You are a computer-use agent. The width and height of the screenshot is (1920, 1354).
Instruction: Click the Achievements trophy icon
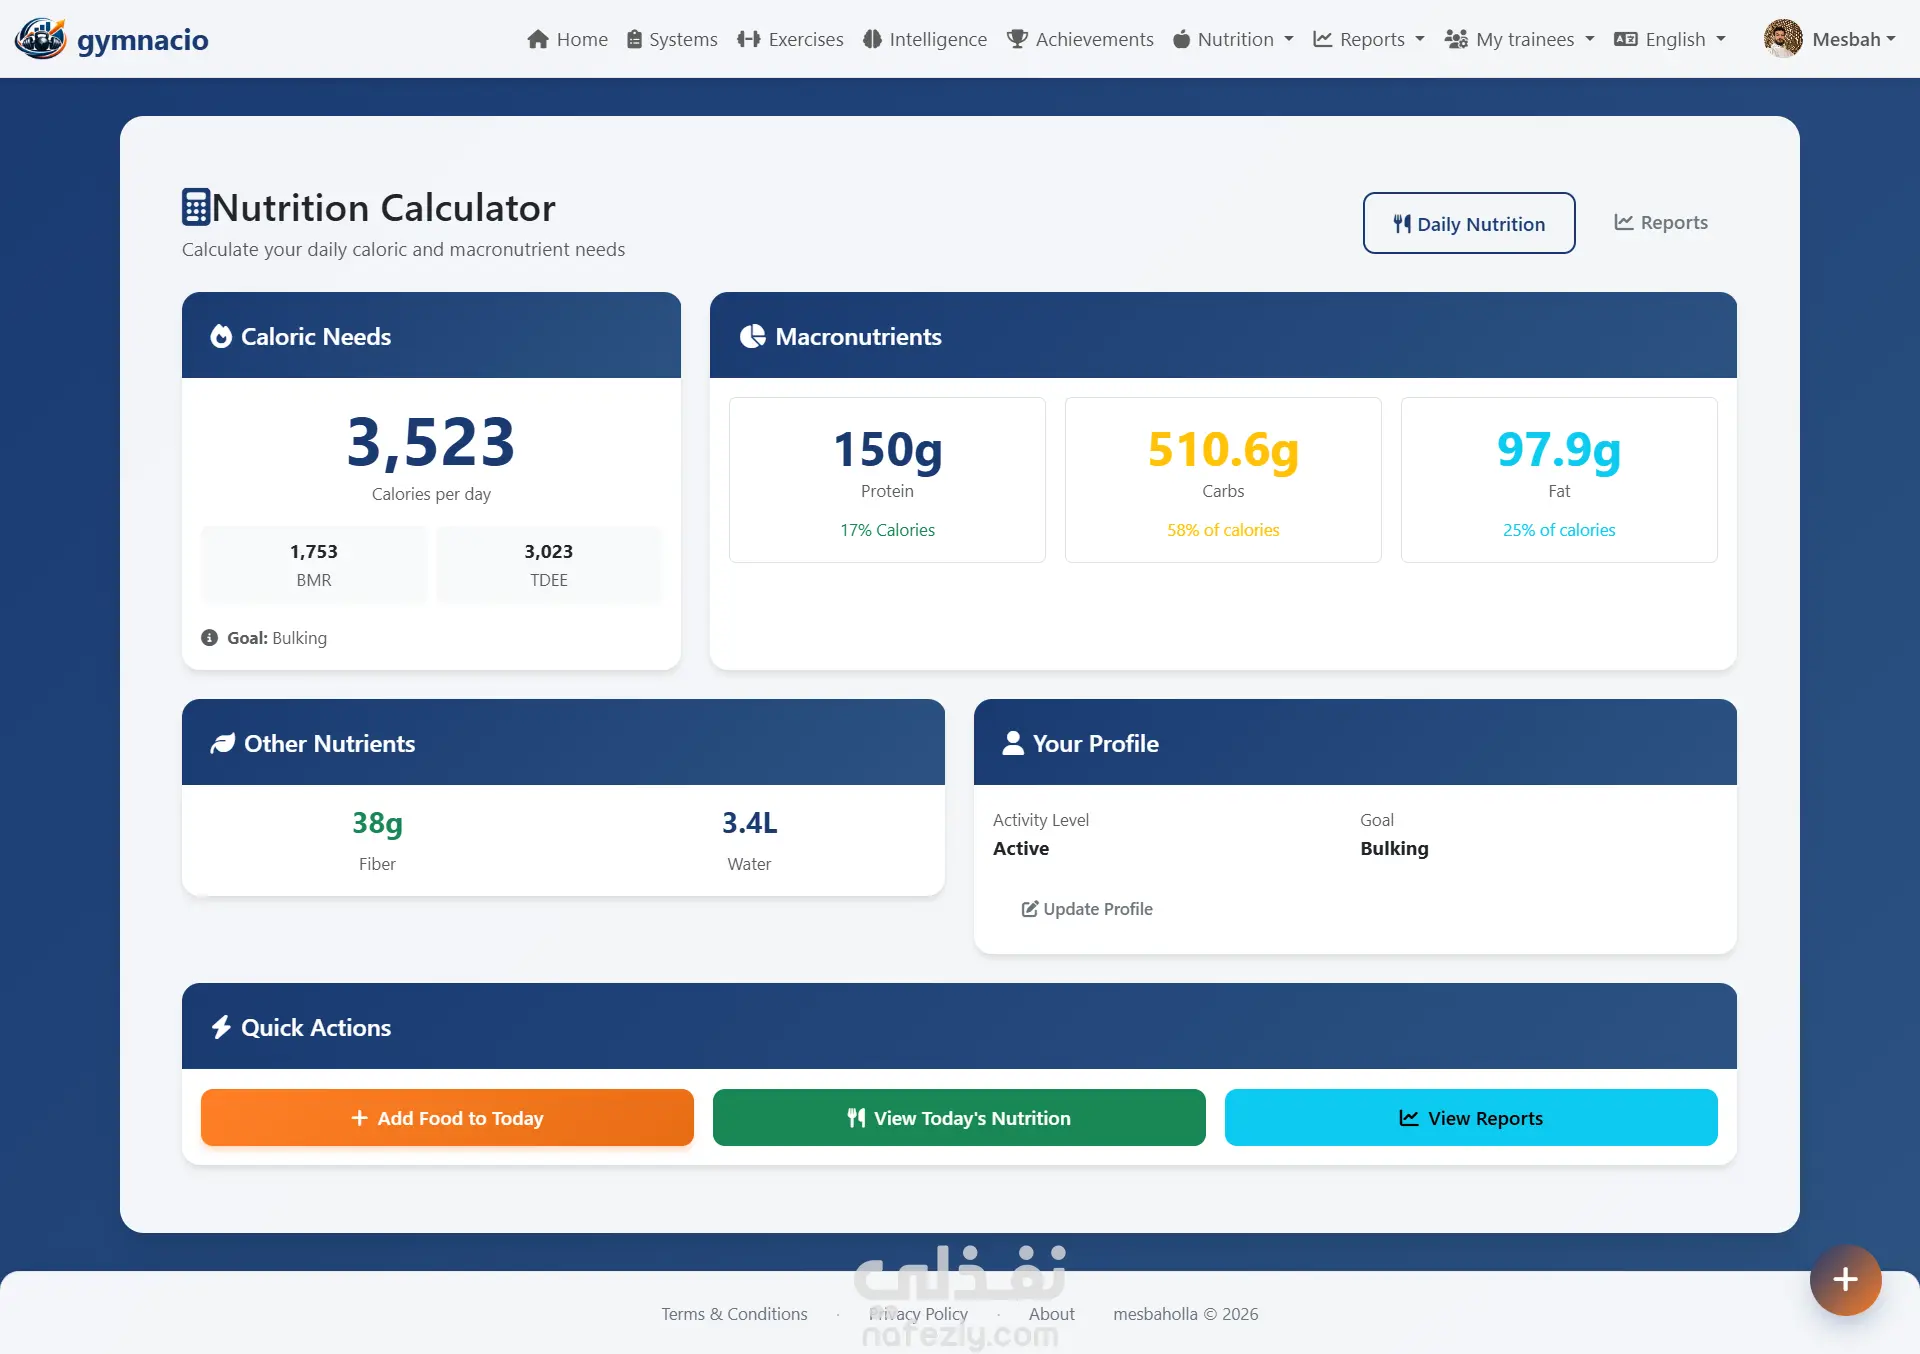(1017, 39)
